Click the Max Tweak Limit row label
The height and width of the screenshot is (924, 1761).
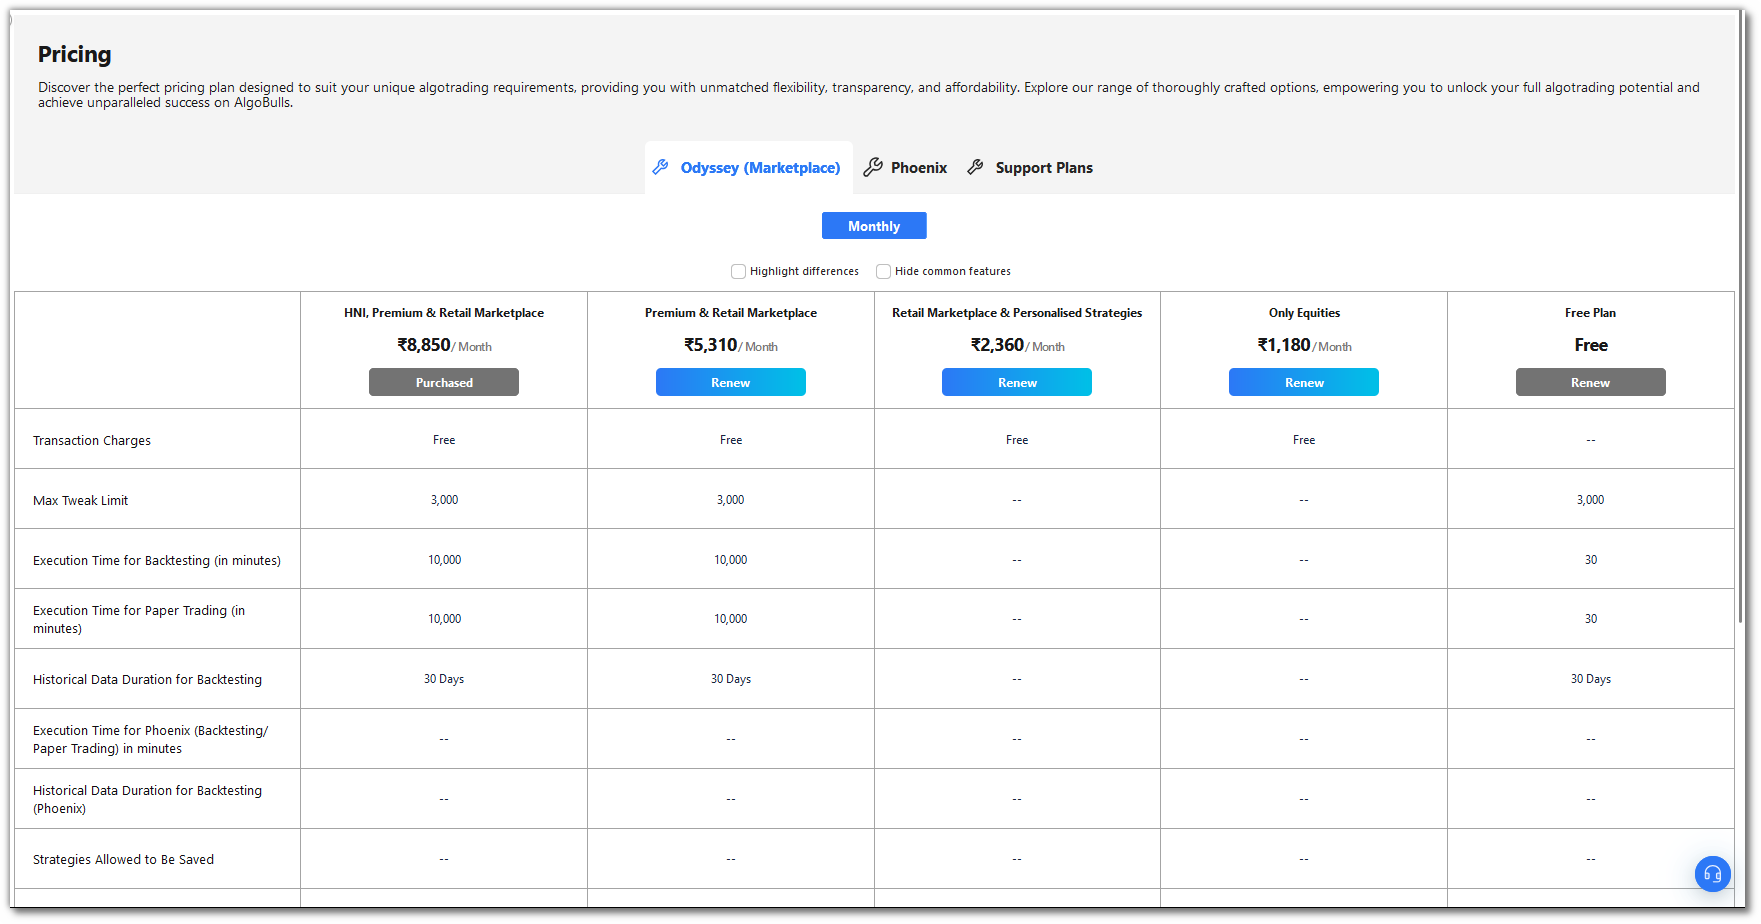coord(81,501)
